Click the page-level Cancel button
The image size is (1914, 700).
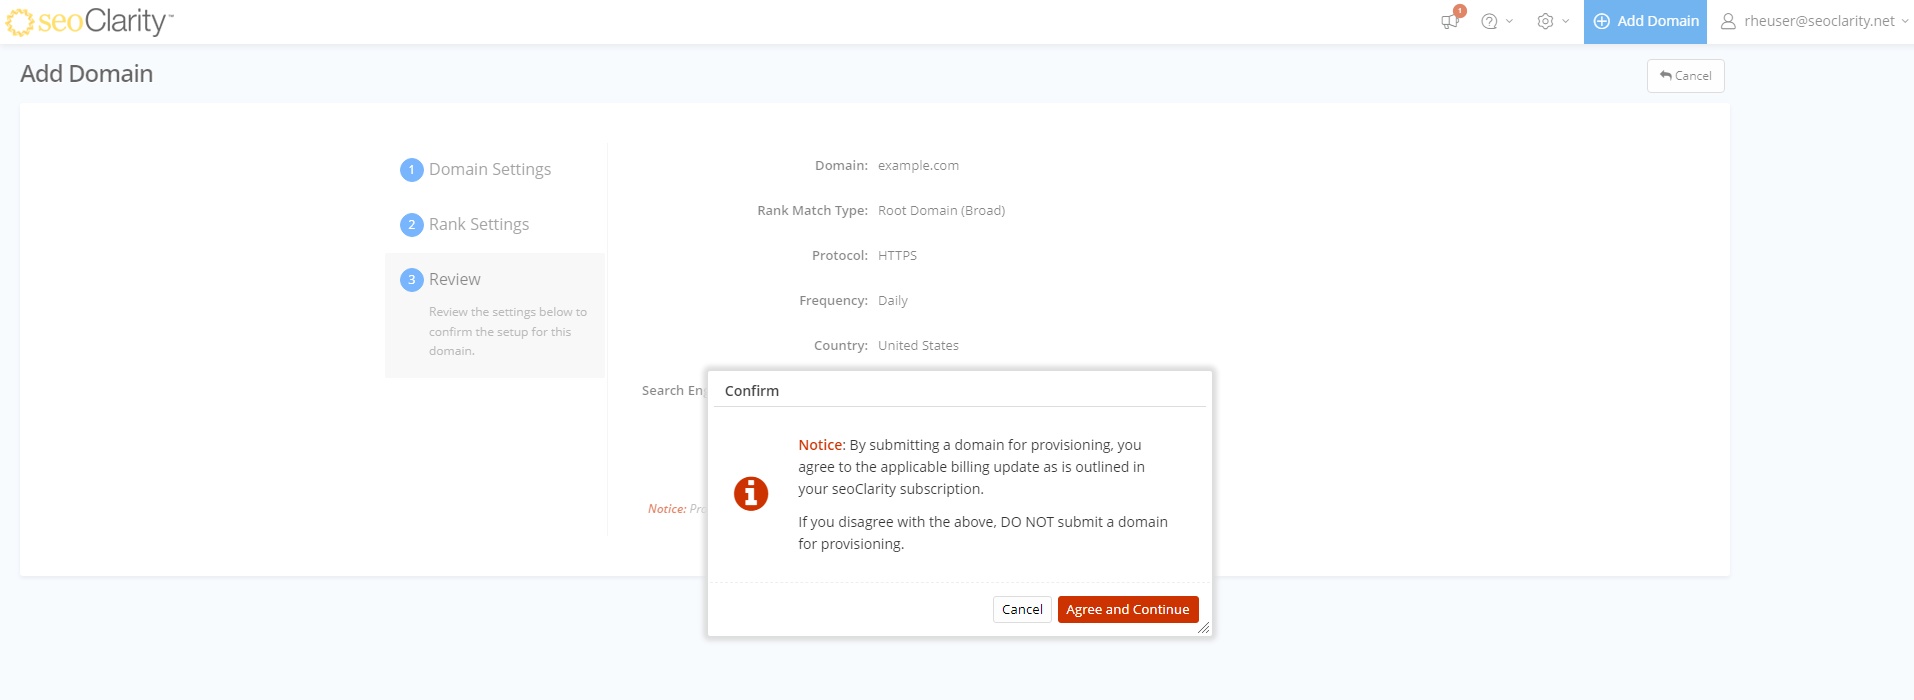click(1685, 76)
